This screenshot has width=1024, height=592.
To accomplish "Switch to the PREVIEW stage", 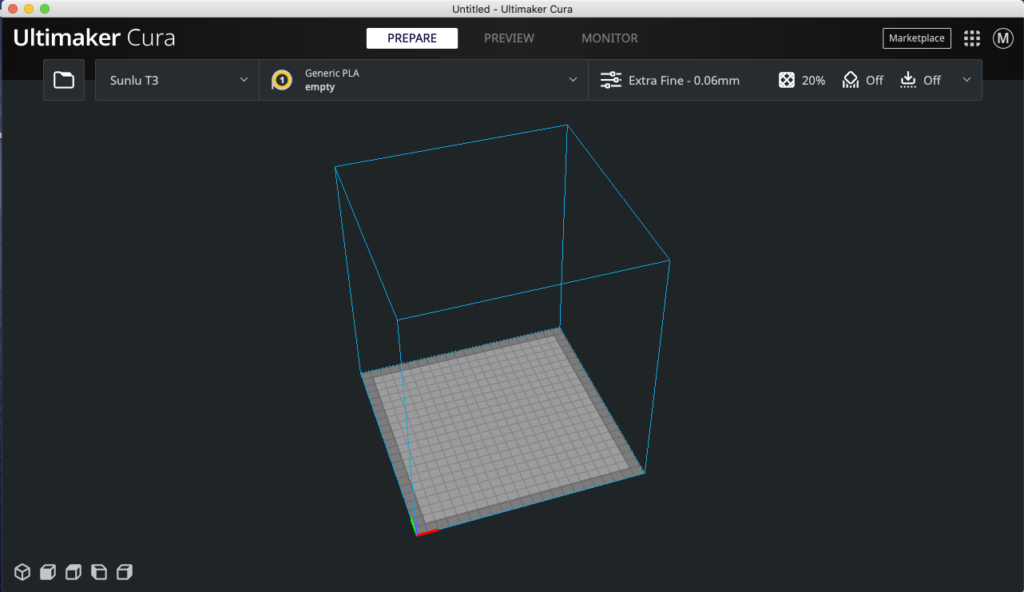I will (x=509, y=38).
